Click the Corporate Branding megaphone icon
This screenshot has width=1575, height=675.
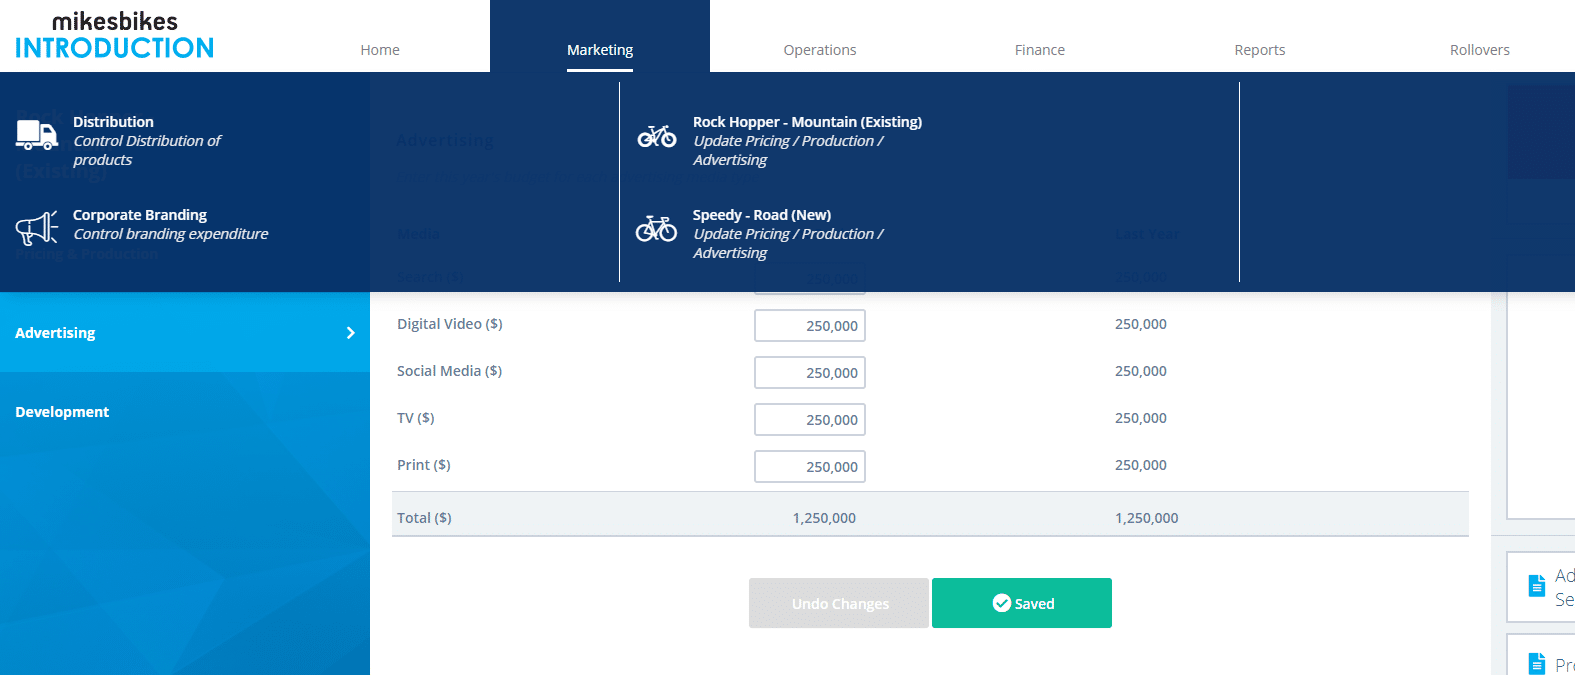[37, 228]
